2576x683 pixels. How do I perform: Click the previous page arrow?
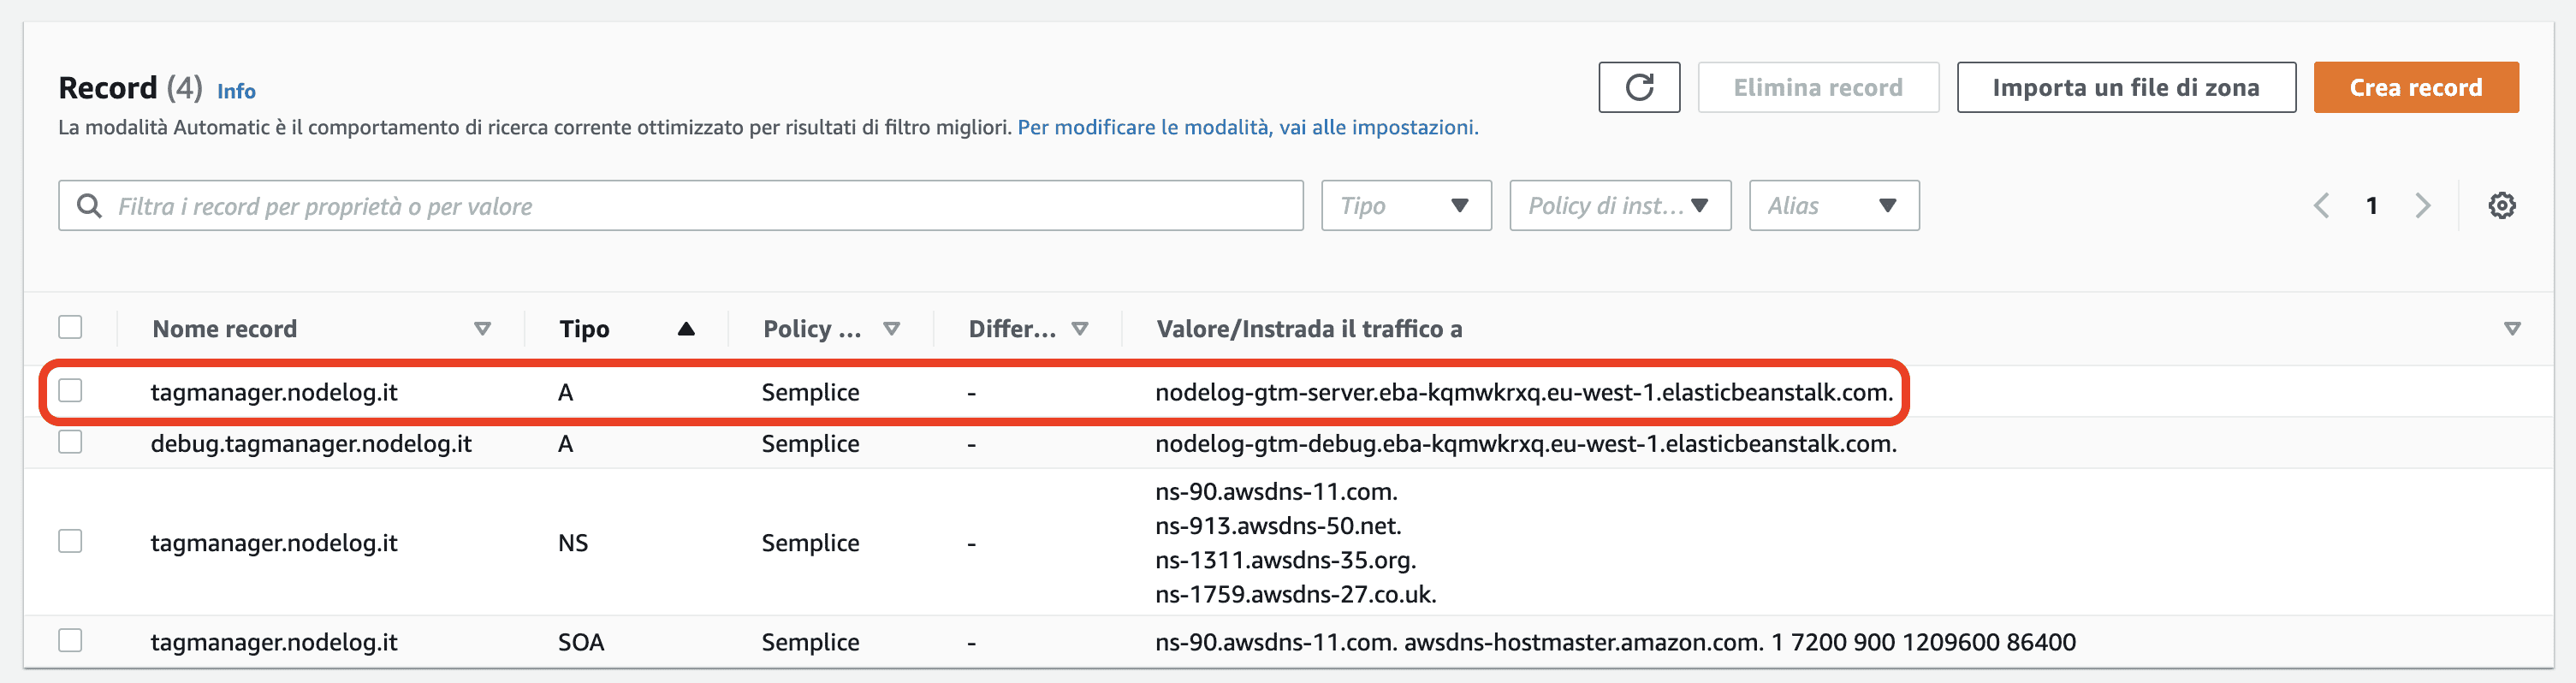(2321, 205)
